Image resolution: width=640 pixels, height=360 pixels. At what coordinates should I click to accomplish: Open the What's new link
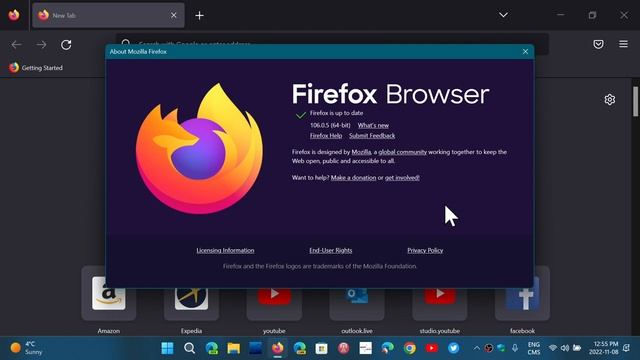(x=373, y=125)
